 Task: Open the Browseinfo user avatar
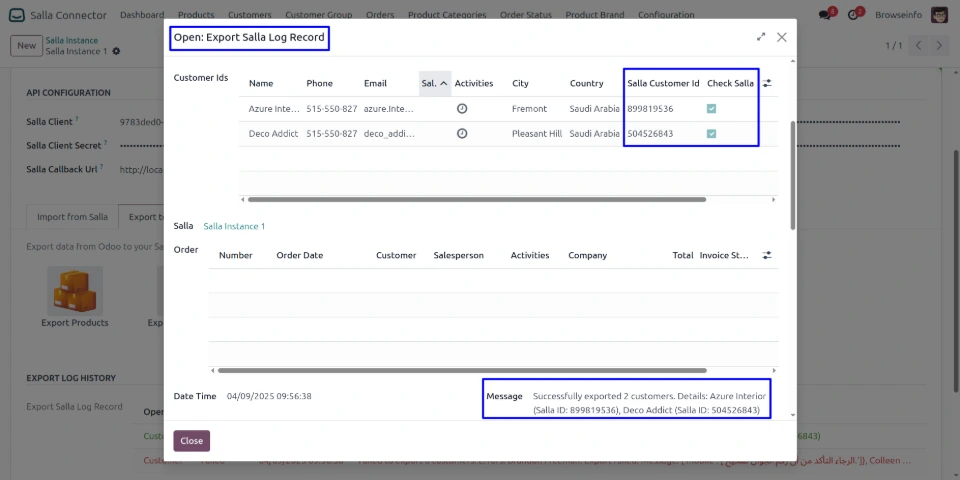click(x=939, y=15)
